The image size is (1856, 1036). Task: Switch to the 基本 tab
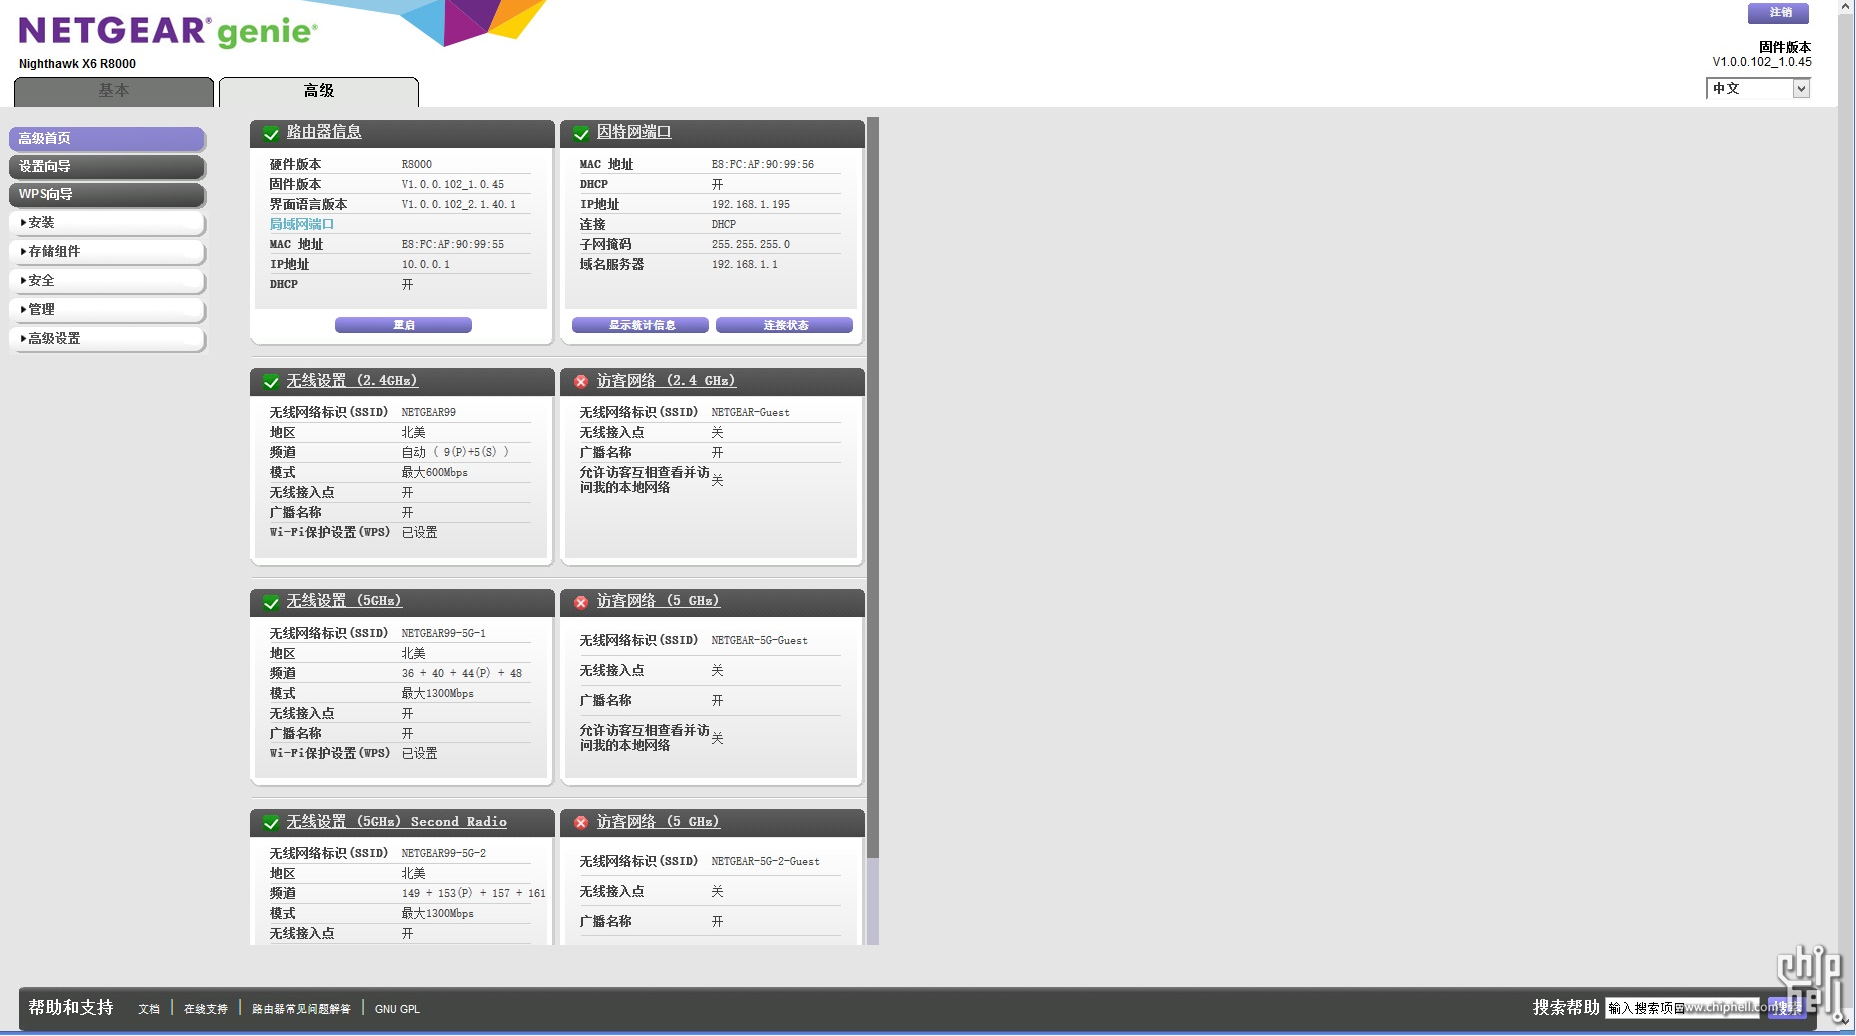coord(114,91)
